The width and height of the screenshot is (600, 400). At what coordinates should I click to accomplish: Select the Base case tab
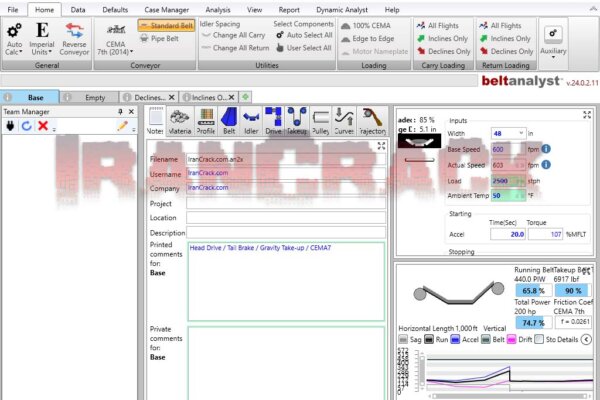click(30, 97)
